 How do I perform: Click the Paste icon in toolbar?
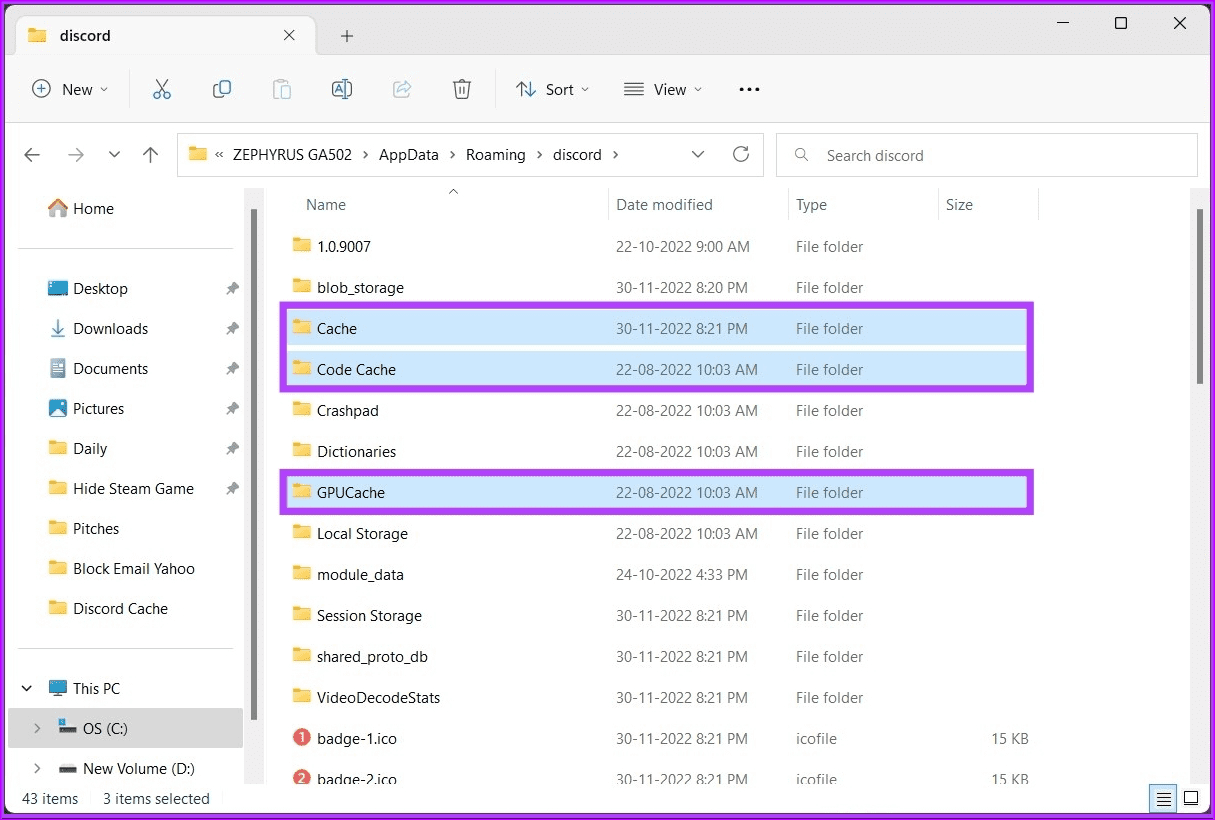[x=281, y=89]
